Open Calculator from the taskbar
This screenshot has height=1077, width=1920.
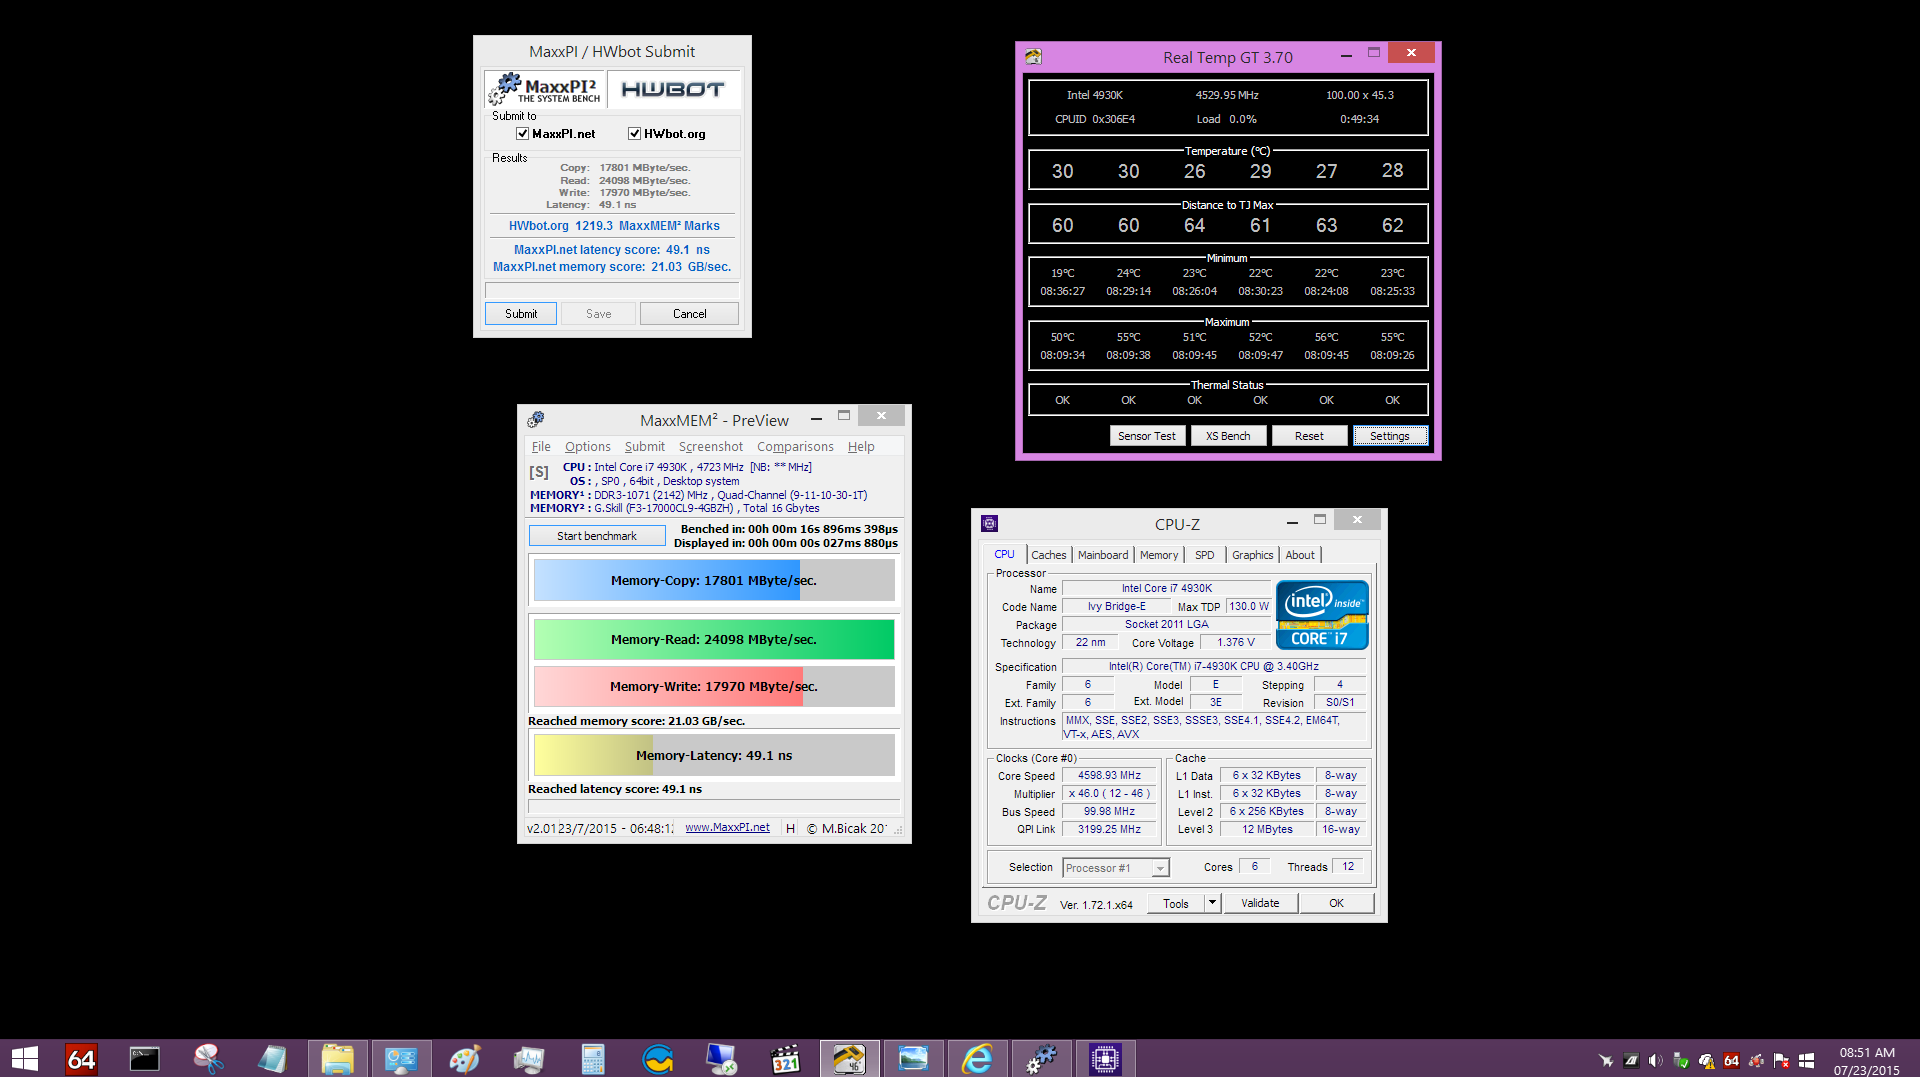(x=593, y=1058)
